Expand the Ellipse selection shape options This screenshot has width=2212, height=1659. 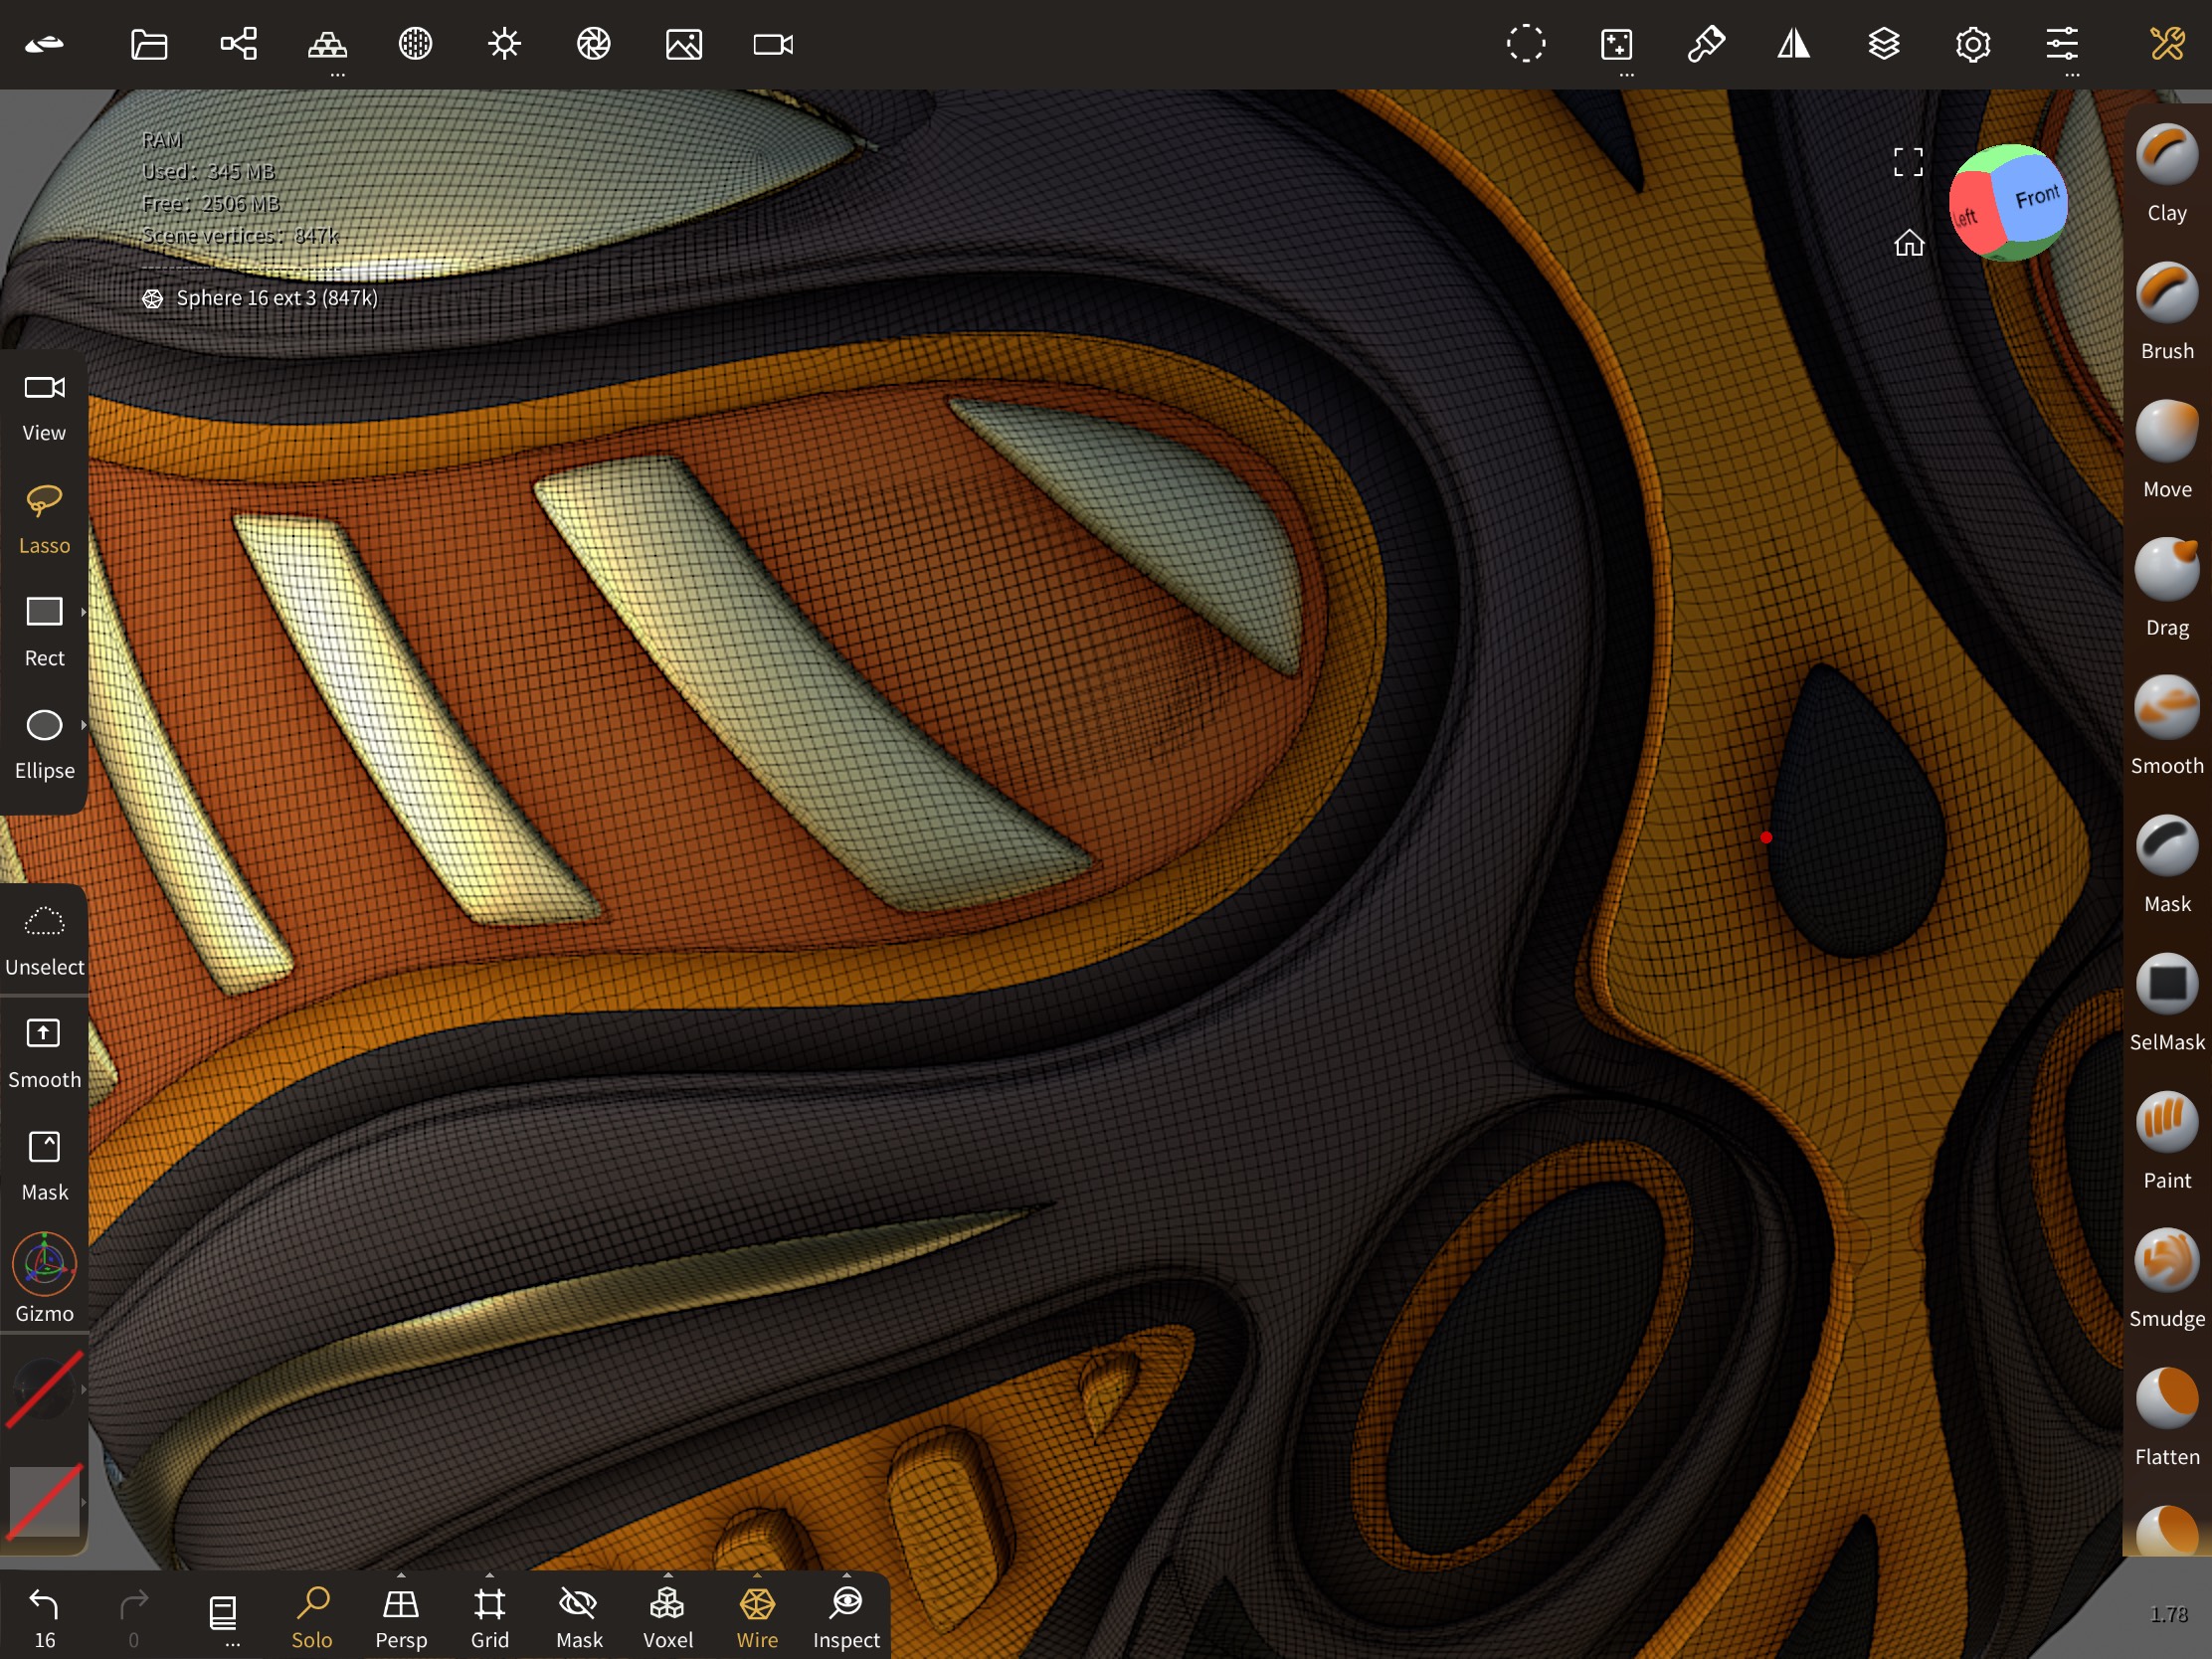83,725
